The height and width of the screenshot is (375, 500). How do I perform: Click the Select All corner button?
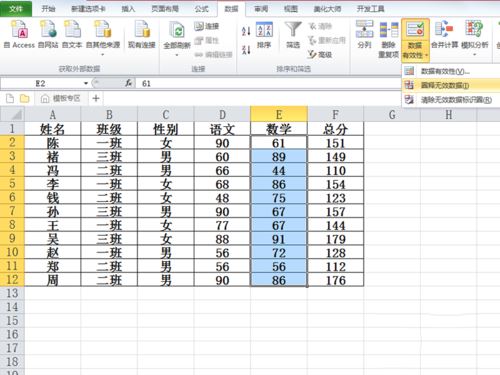[12, 115]
